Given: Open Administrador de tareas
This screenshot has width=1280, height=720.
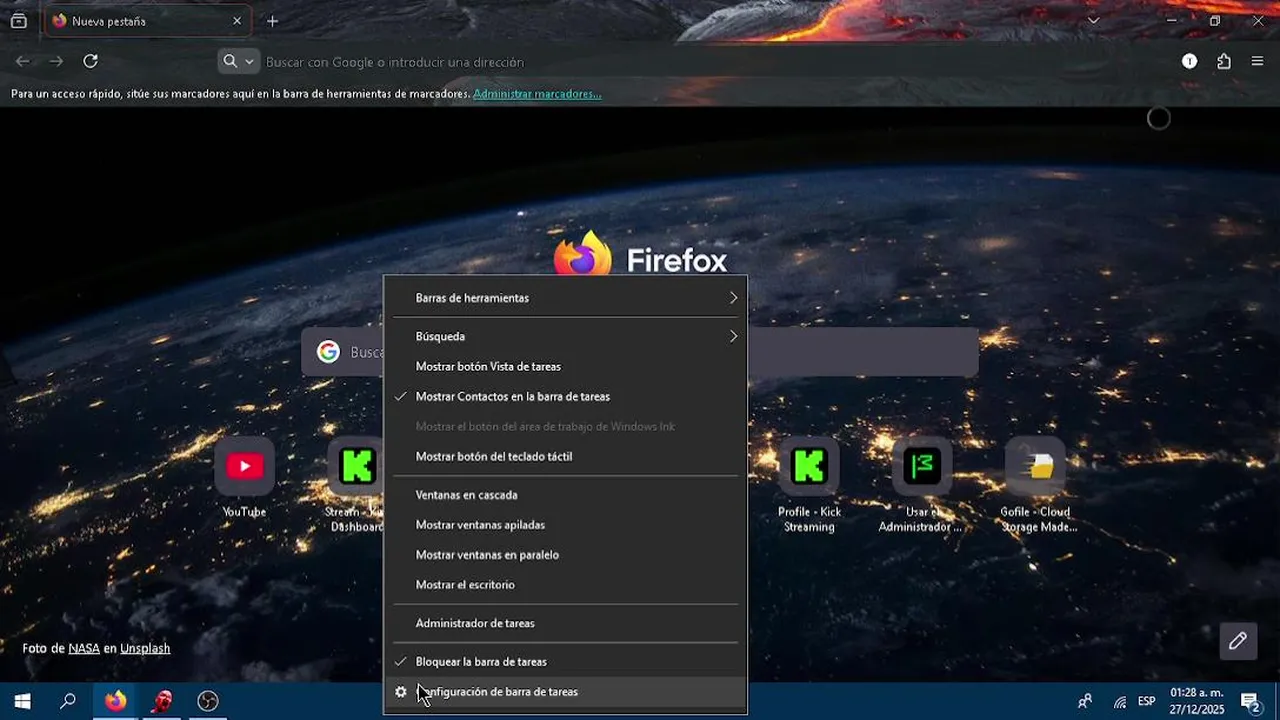Looking at the screenshot, I should pos(565,623).
